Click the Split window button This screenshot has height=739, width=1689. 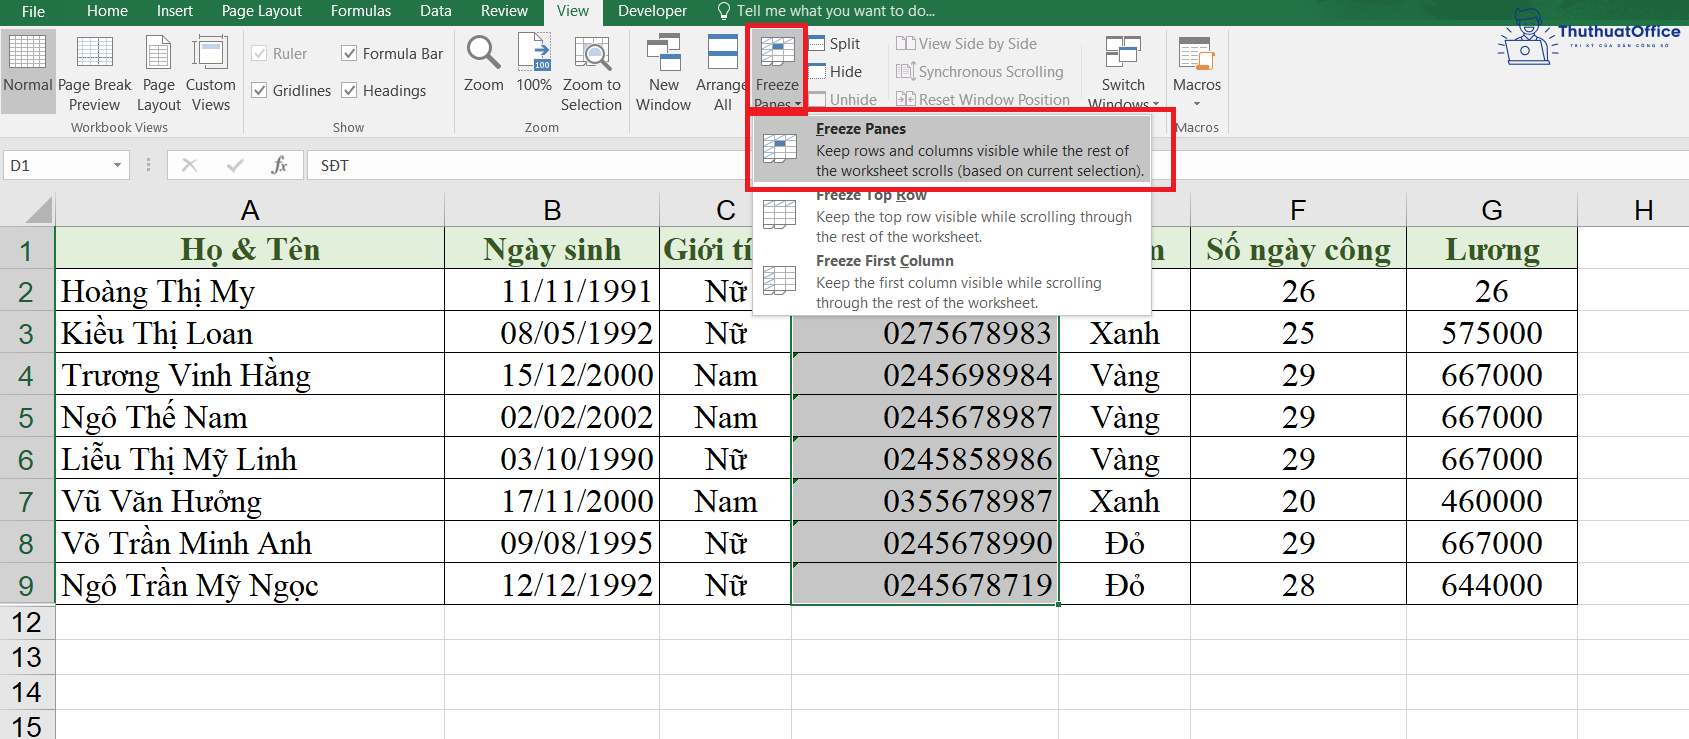pyautogui.click(x=834, y=44)
